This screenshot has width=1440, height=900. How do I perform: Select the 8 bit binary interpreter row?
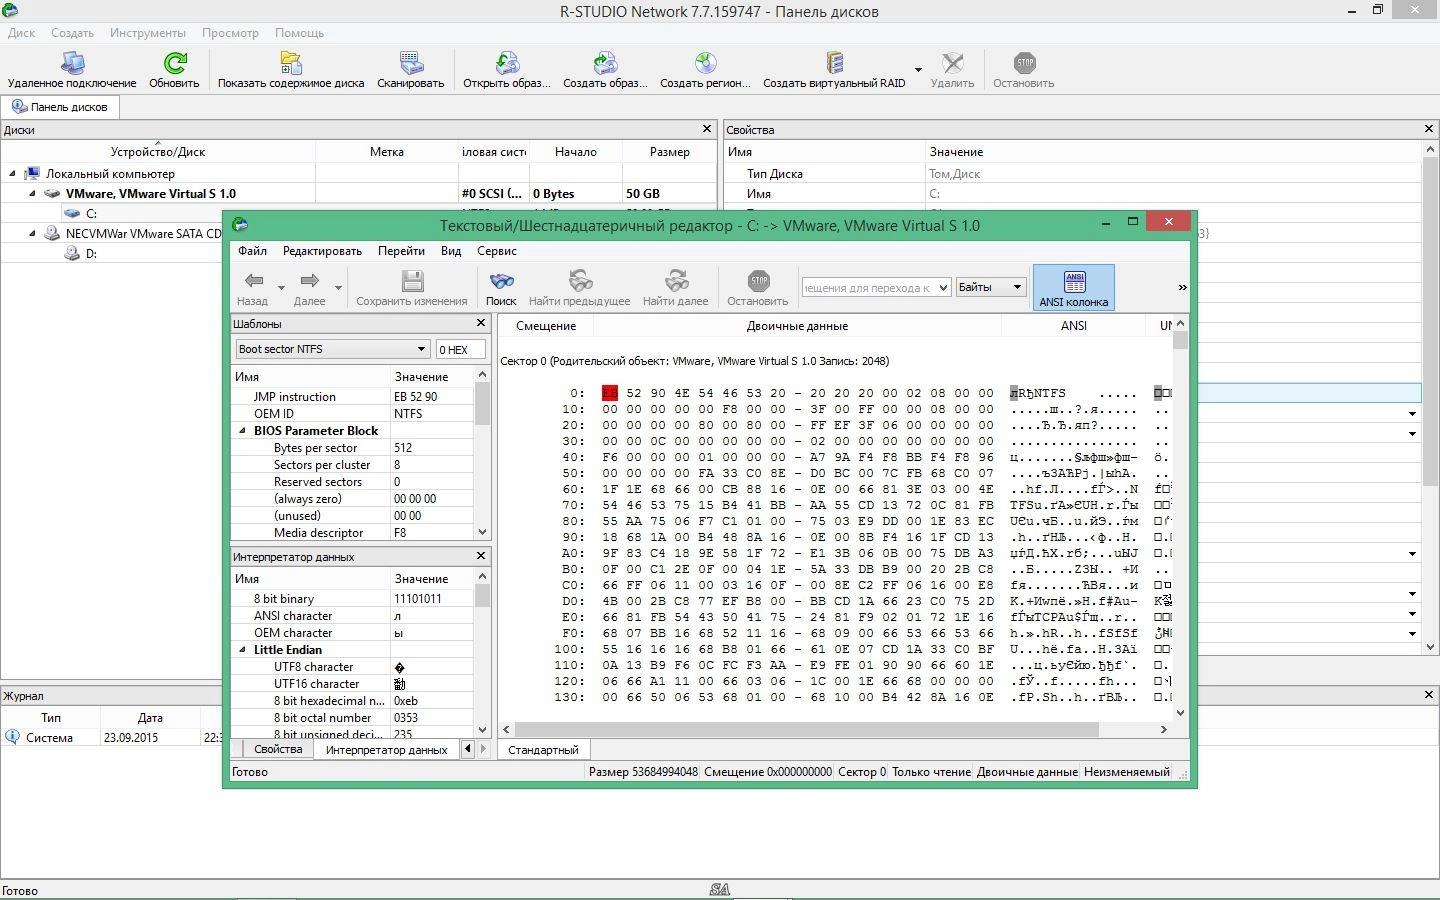tap(352, 599)
